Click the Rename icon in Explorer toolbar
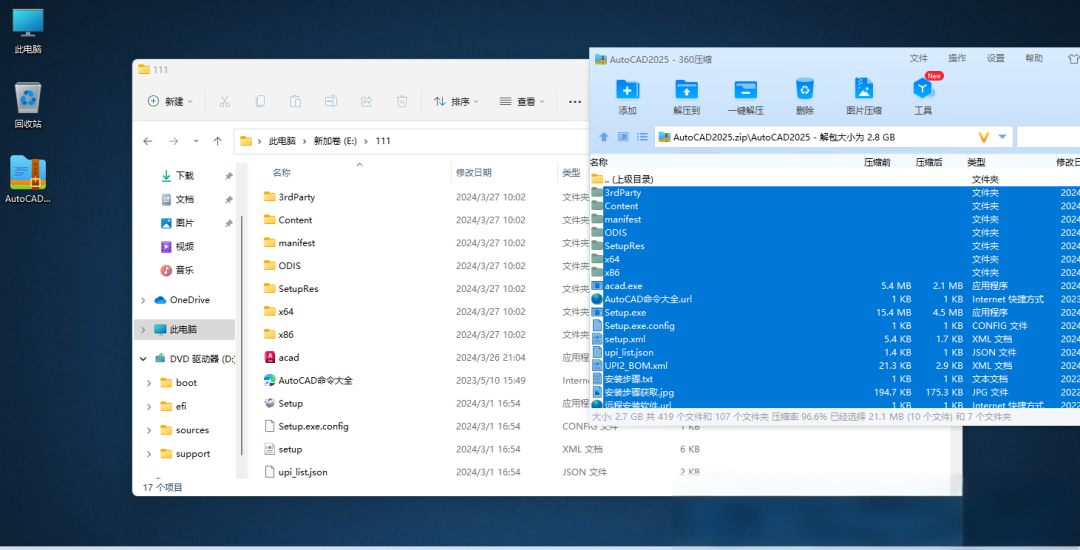Image resolution: width=1080 pixels, height=550 pixels. (x=331, y=101)
